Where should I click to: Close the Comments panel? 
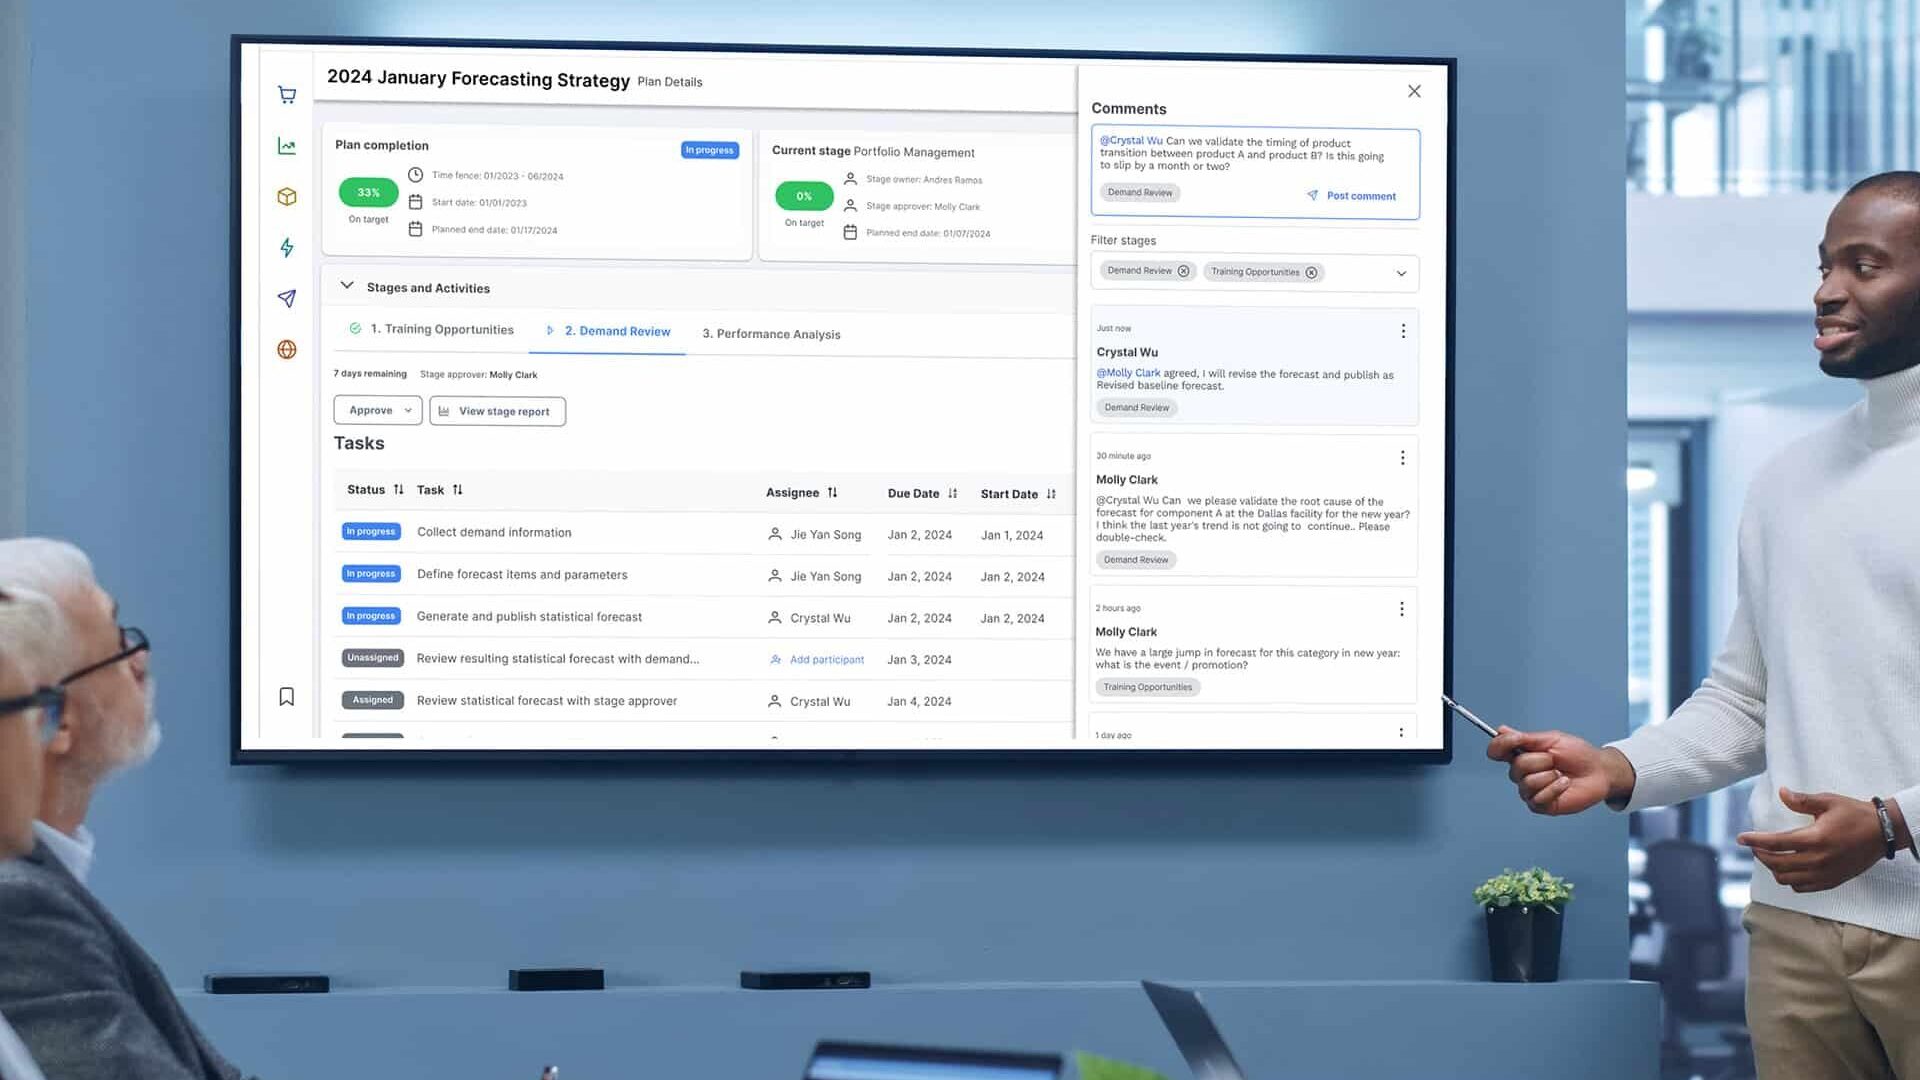tap(1414, 91)
